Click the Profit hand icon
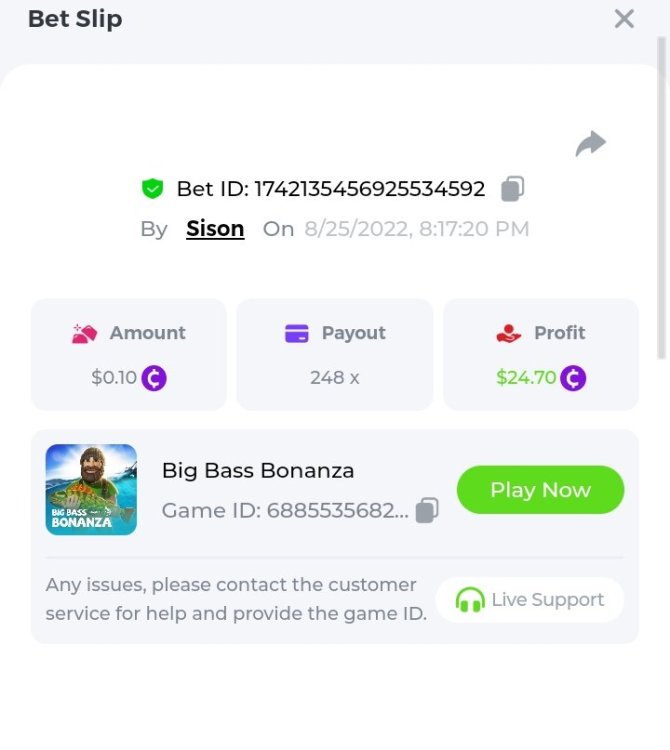 [x=509, y=333]
